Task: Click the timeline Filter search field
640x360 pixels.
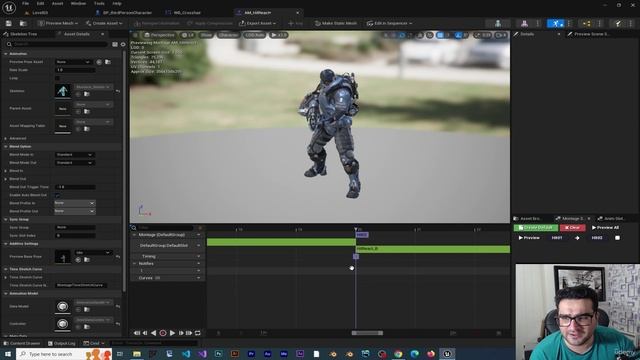Action: 165,228
